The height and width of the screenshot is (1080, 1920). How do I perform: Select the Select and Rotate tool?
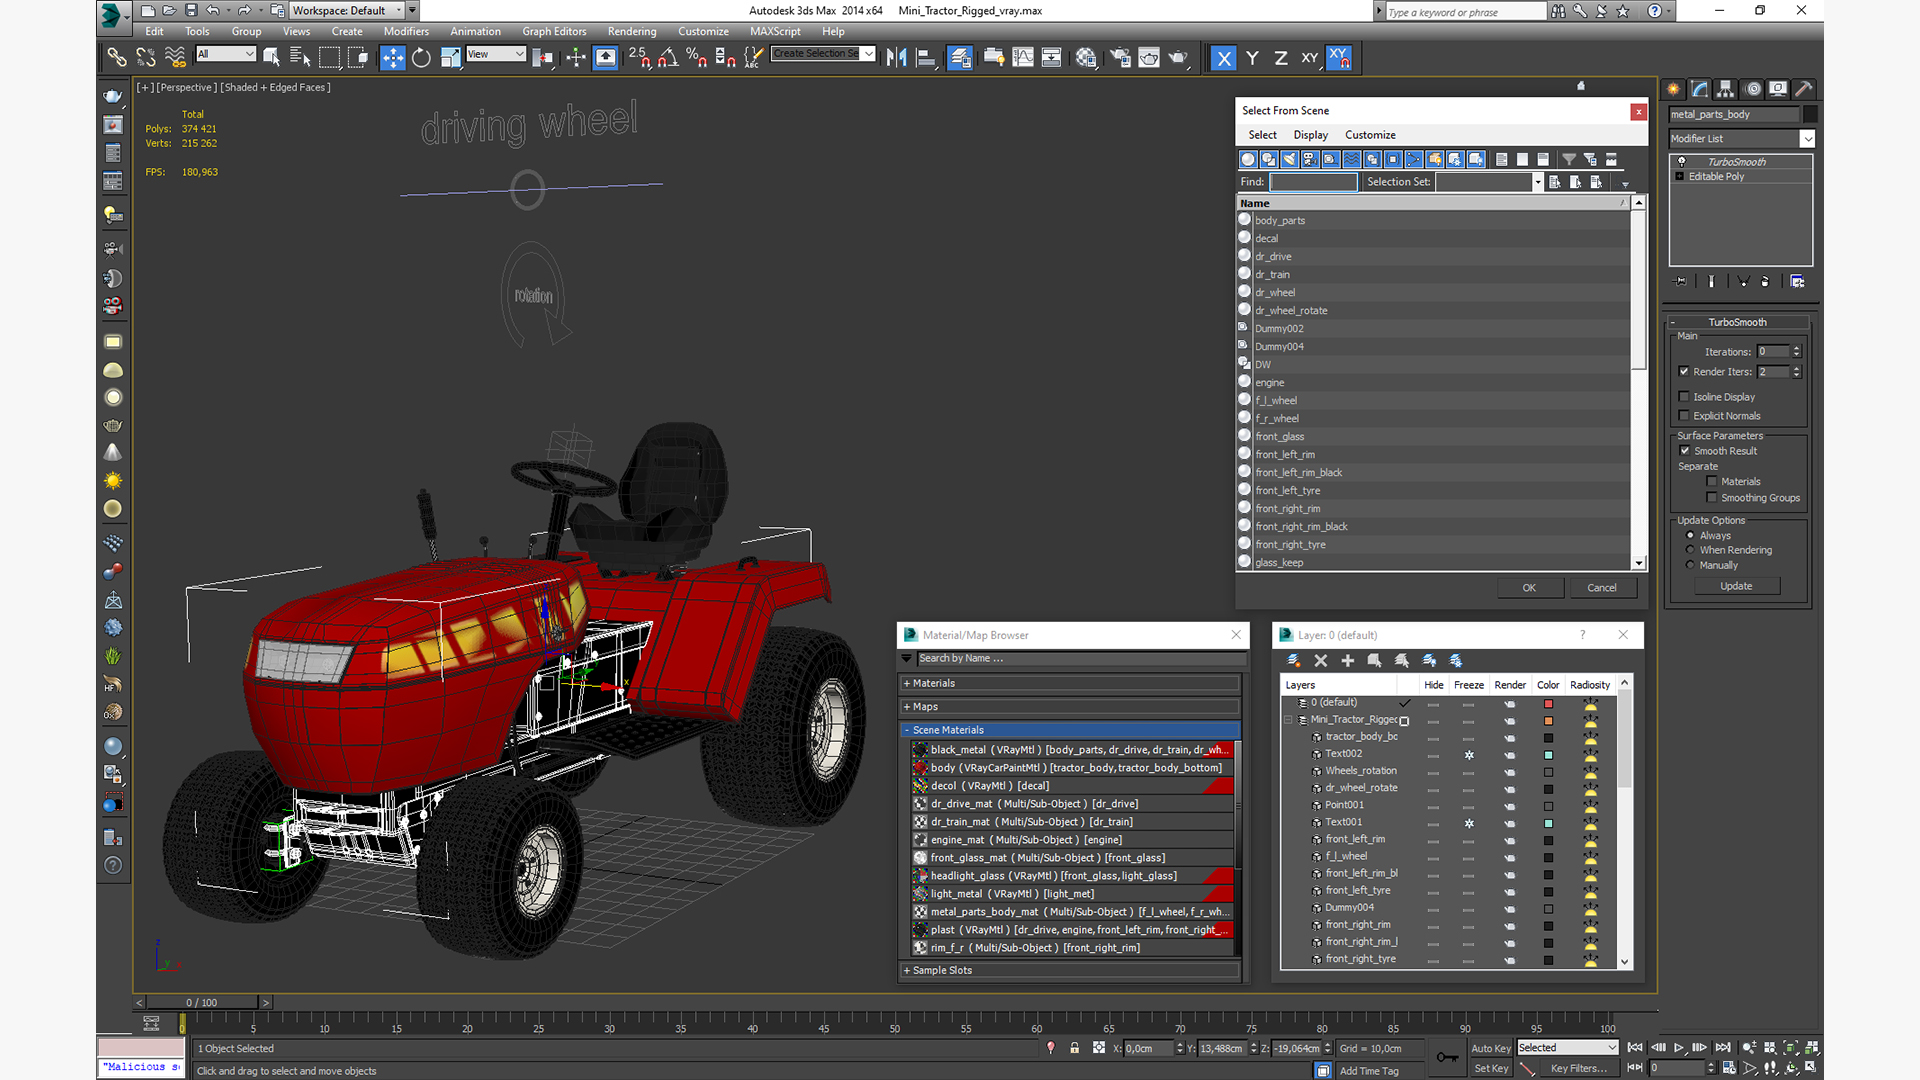pyautogui.click(x=421, y=58)
